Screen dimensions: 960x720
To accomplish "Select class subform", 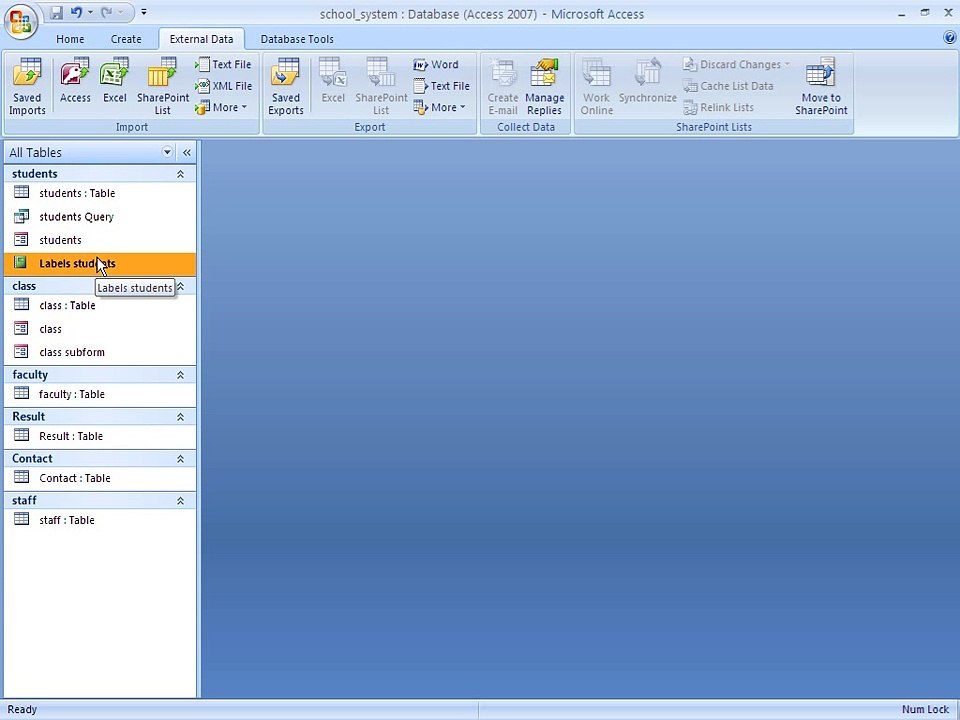I will click(x=100, y=352).
